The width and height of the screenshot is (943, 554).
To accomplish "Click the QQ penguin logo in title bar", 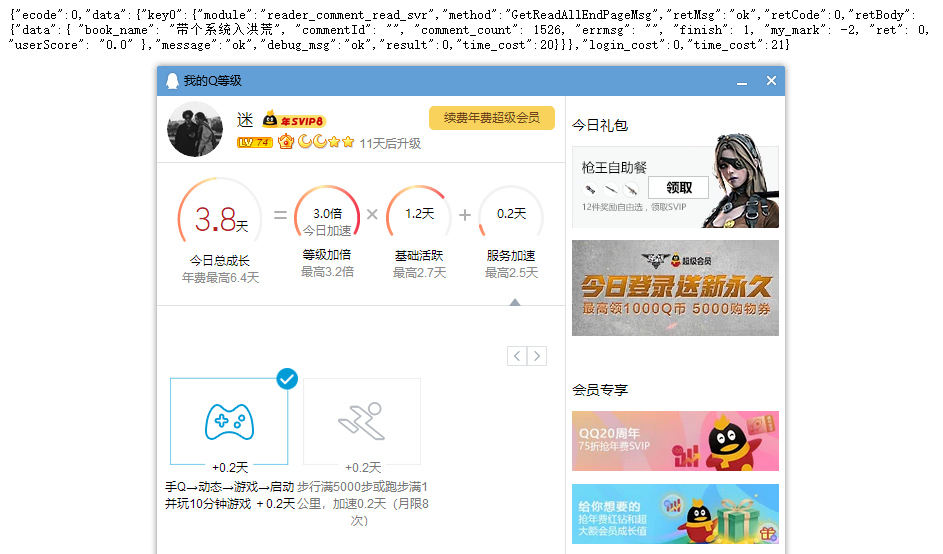I will pyautogui.click(x=172, y=81).
